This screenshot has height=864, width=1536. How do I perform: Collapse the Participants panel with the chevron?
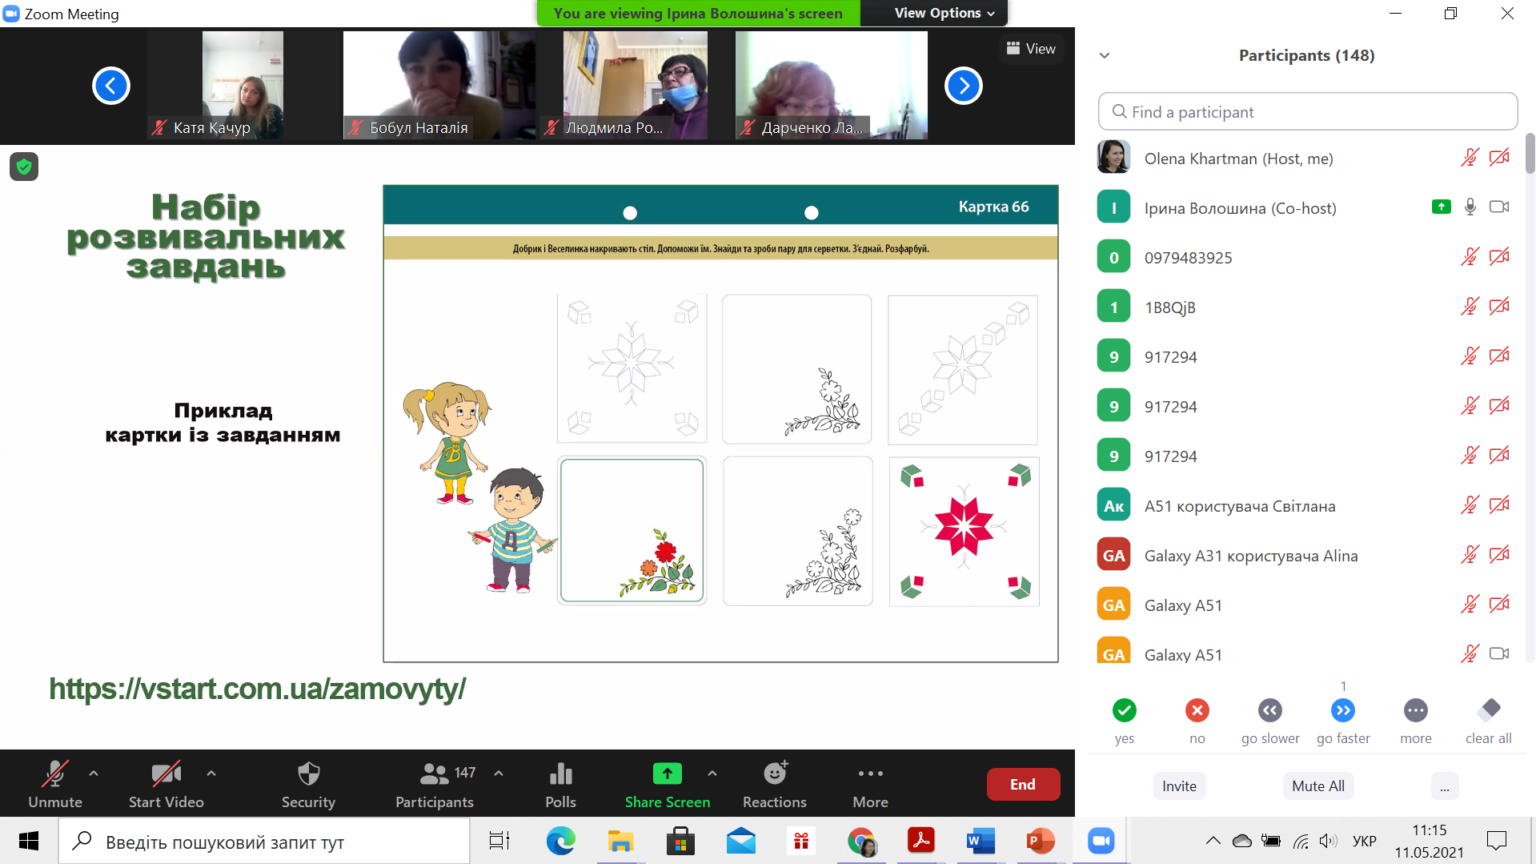[x=1105, y=56]
